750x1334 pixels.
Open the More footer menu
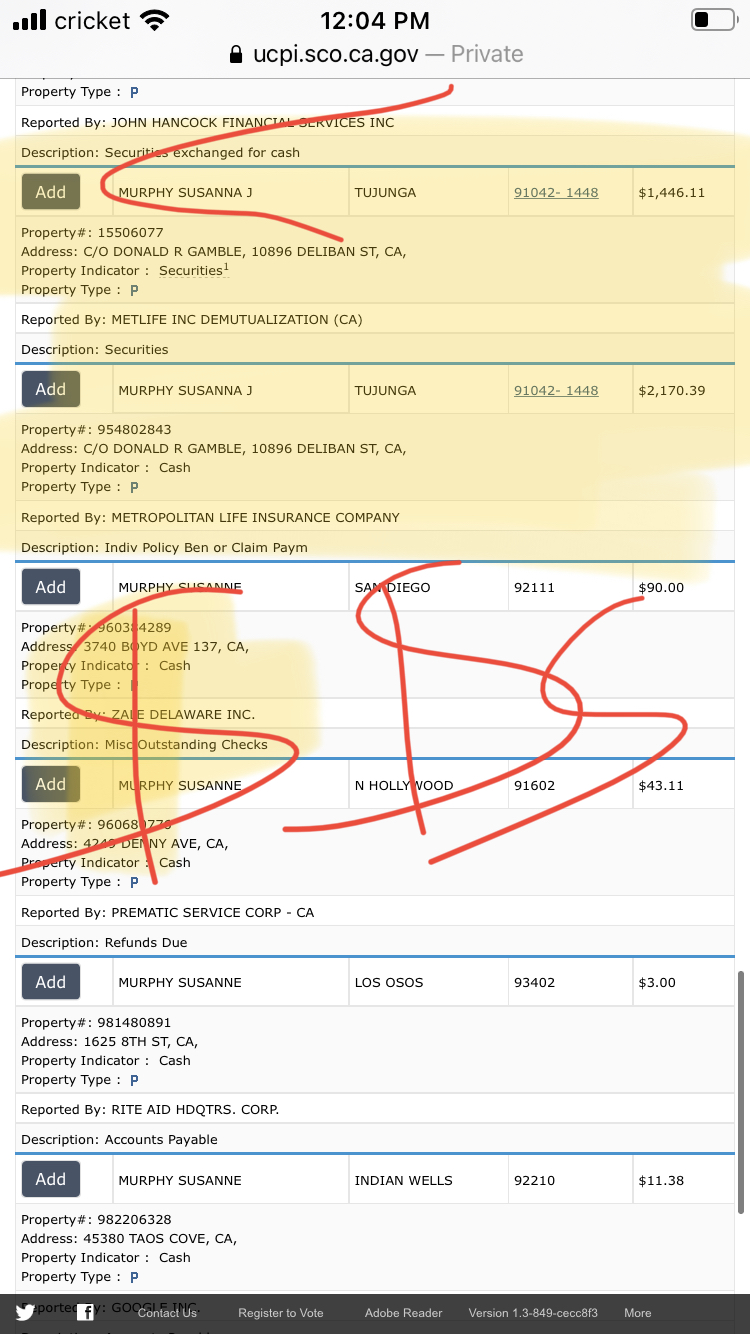638,1313
